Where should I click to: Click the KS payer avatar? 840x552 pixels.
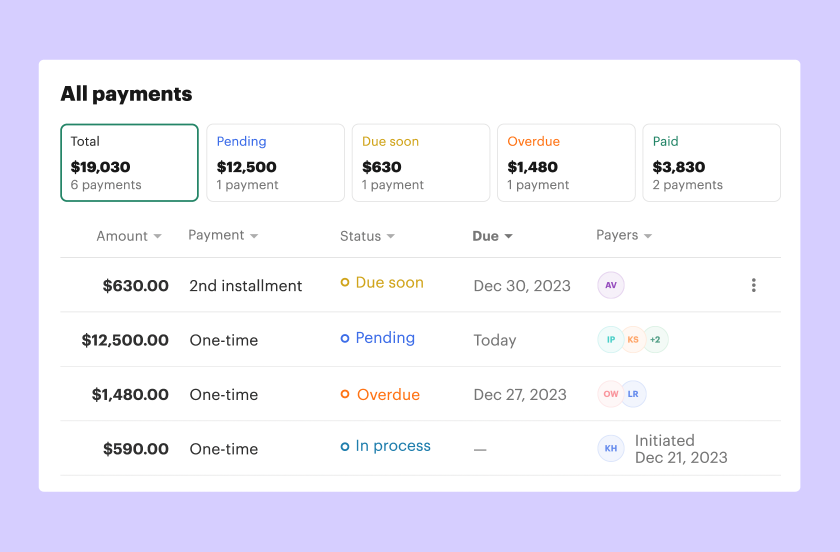click(633, 340)
